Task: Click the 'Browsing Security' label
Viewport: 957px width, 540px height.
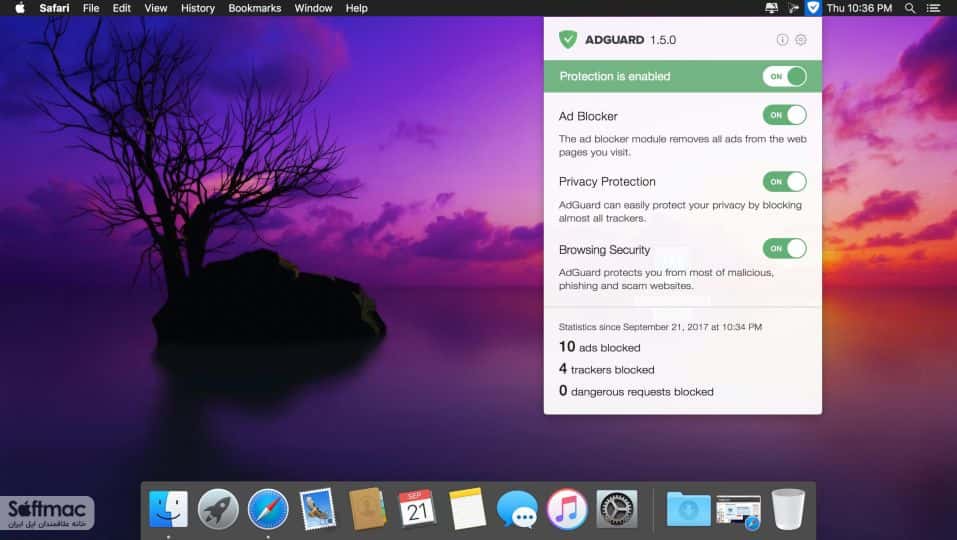Action: (x=604, y=250)
